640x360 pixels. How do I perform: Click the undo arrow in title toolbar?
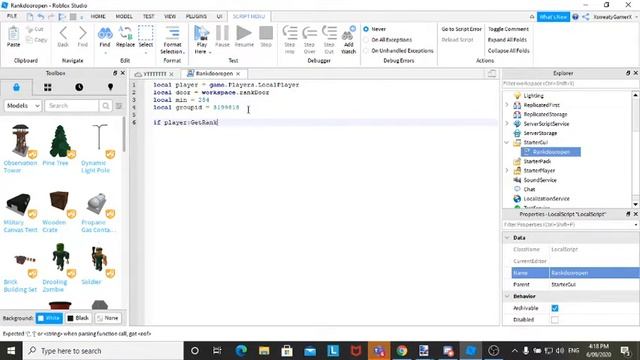point(41,17)
